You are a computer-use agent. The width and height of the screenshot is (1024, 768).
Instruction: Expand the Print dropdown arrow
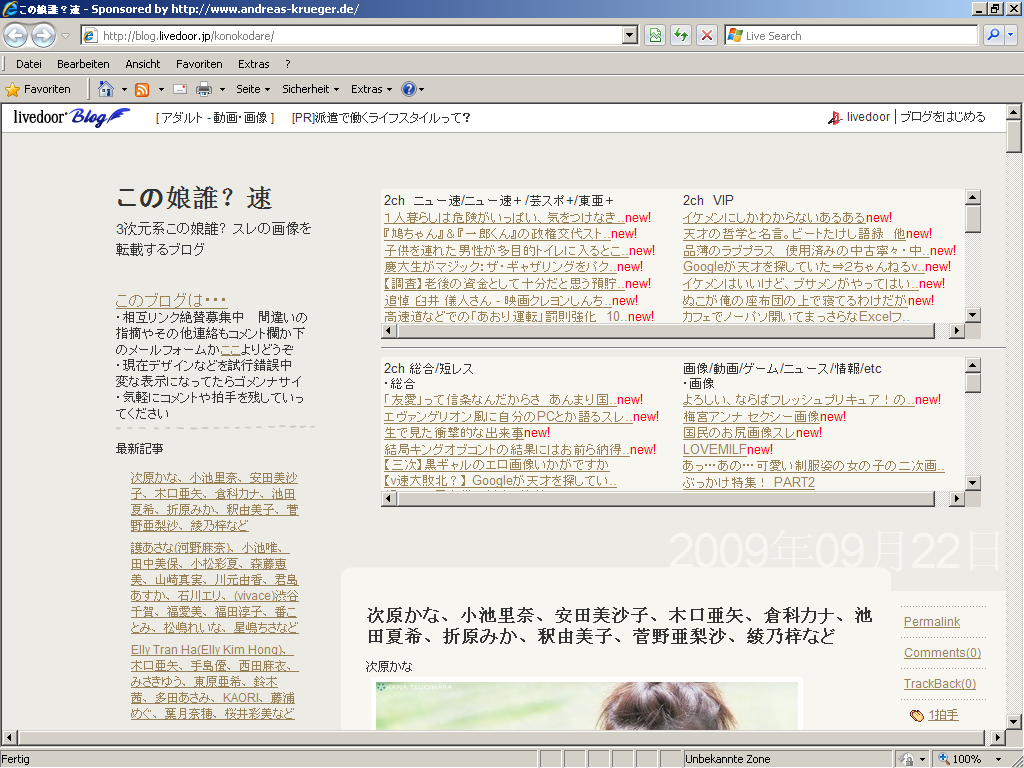click(222, 89)
